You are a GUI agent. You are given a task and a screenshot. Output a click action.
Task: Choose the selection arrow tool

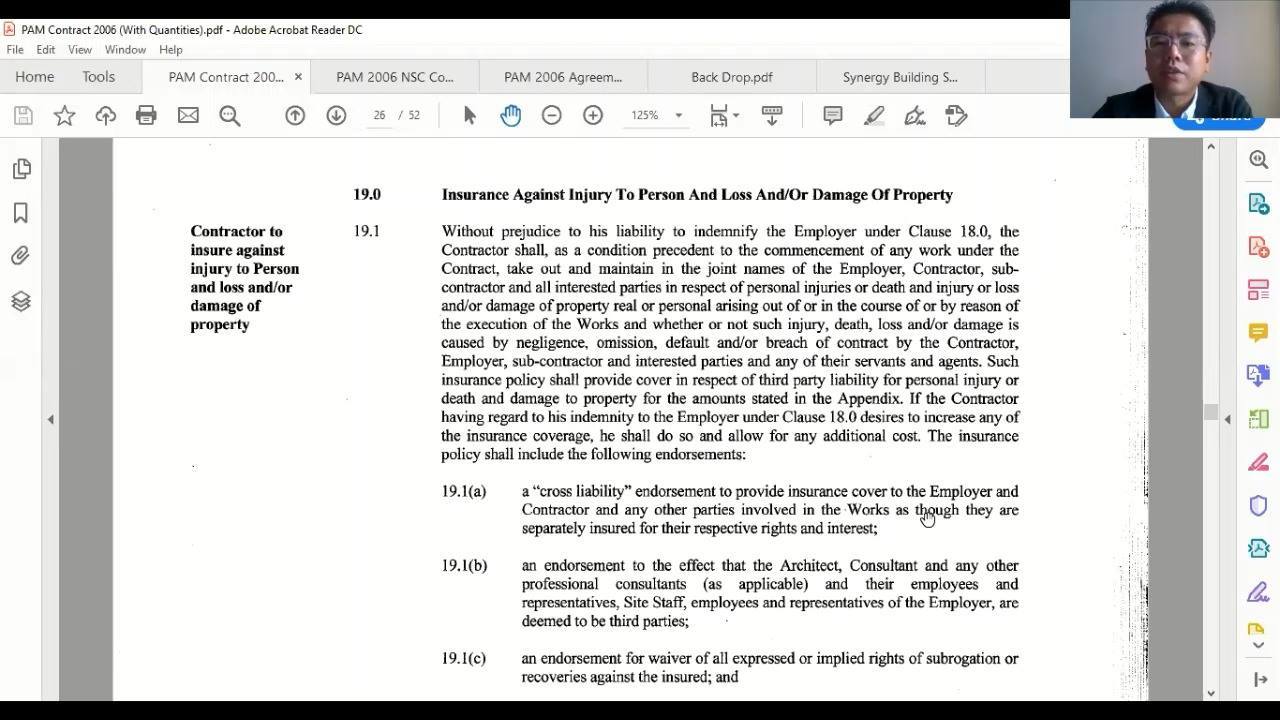[x=470, y=116]
